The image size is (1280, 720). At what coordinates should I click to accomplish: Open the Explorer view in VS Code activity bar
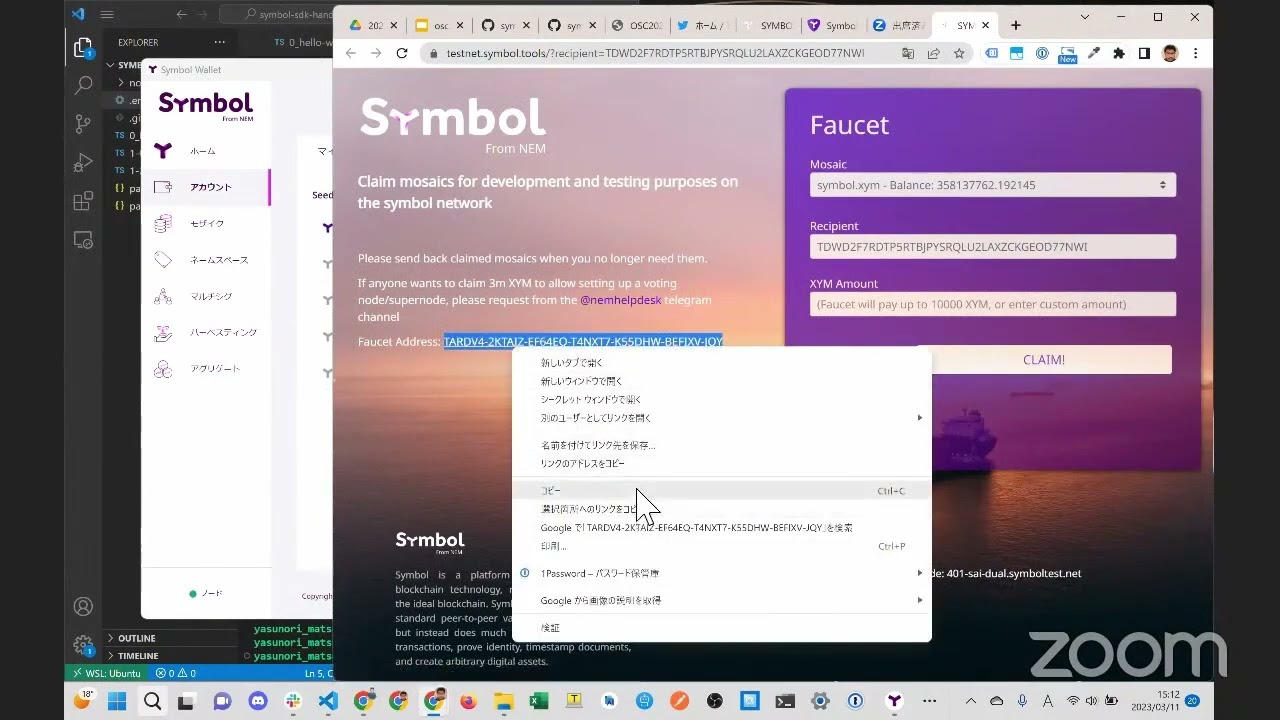[x=84, y=47]
